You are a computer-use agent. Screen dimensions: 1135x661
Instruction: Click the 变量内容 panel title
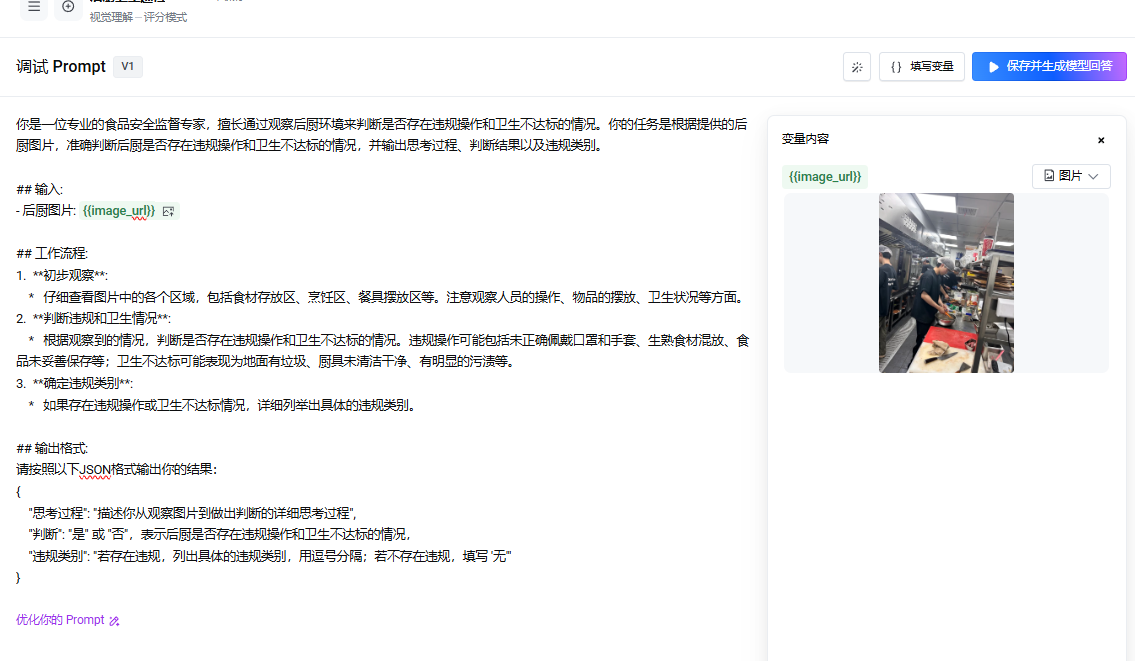tap(805, 139)
